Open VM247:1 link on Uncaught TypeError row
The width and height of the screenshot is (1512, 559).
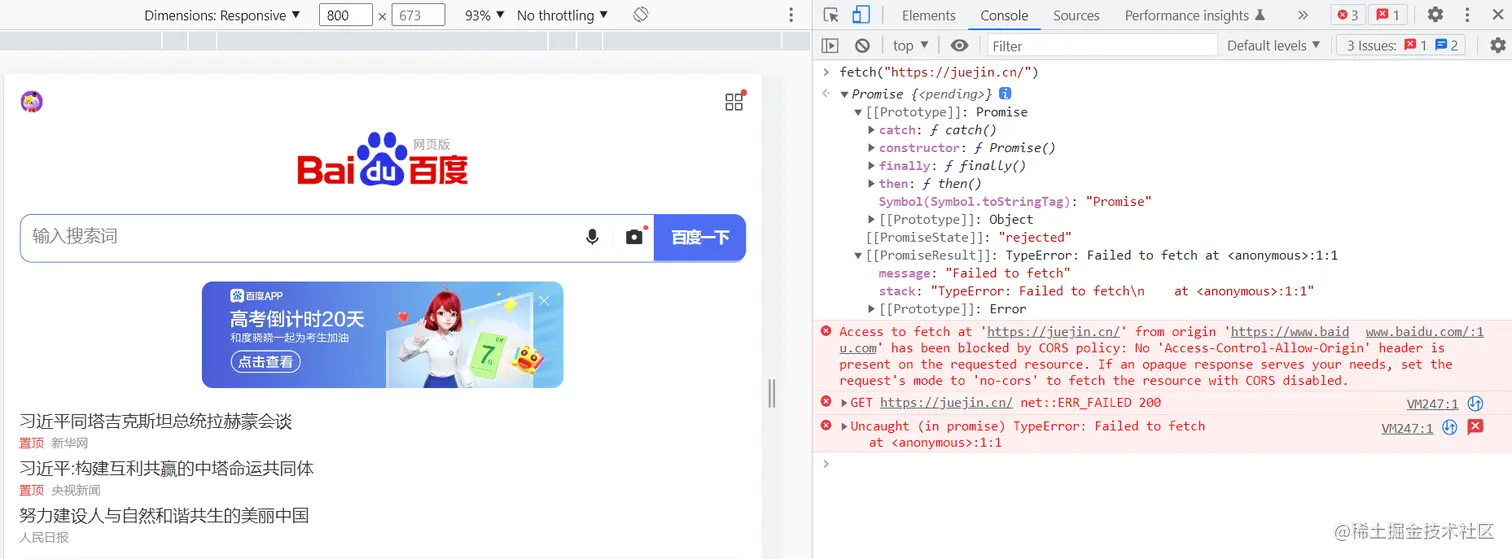(1407, 428)
